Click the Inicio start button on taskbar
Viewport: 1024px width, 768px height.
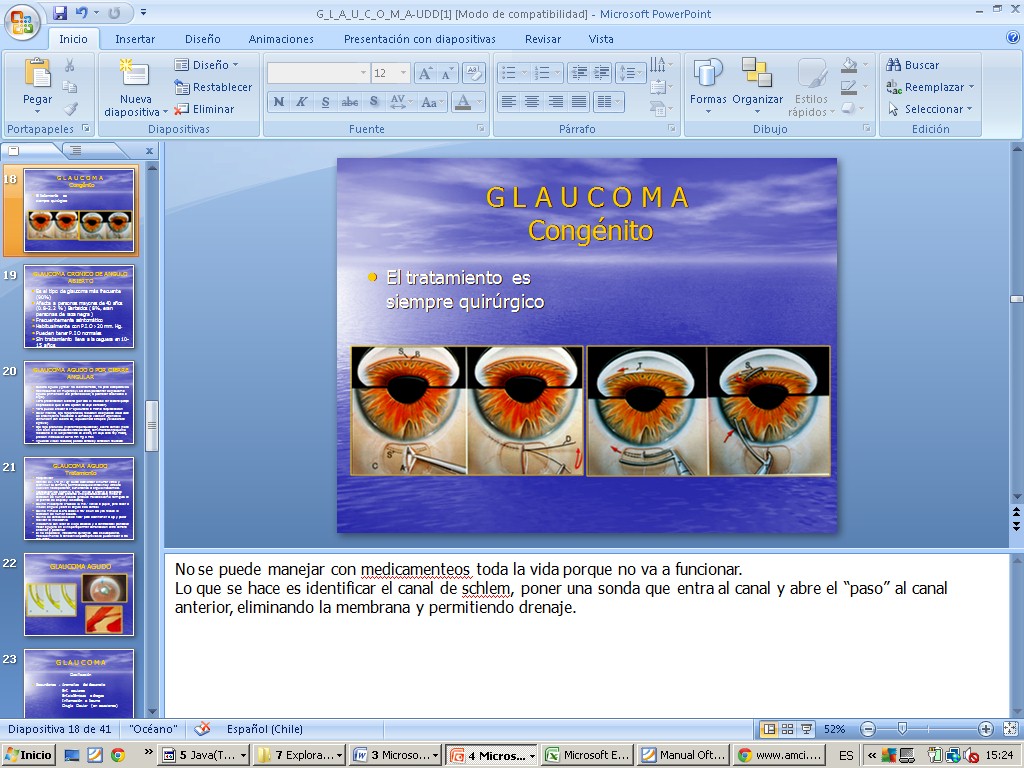(x=29, y=755)
